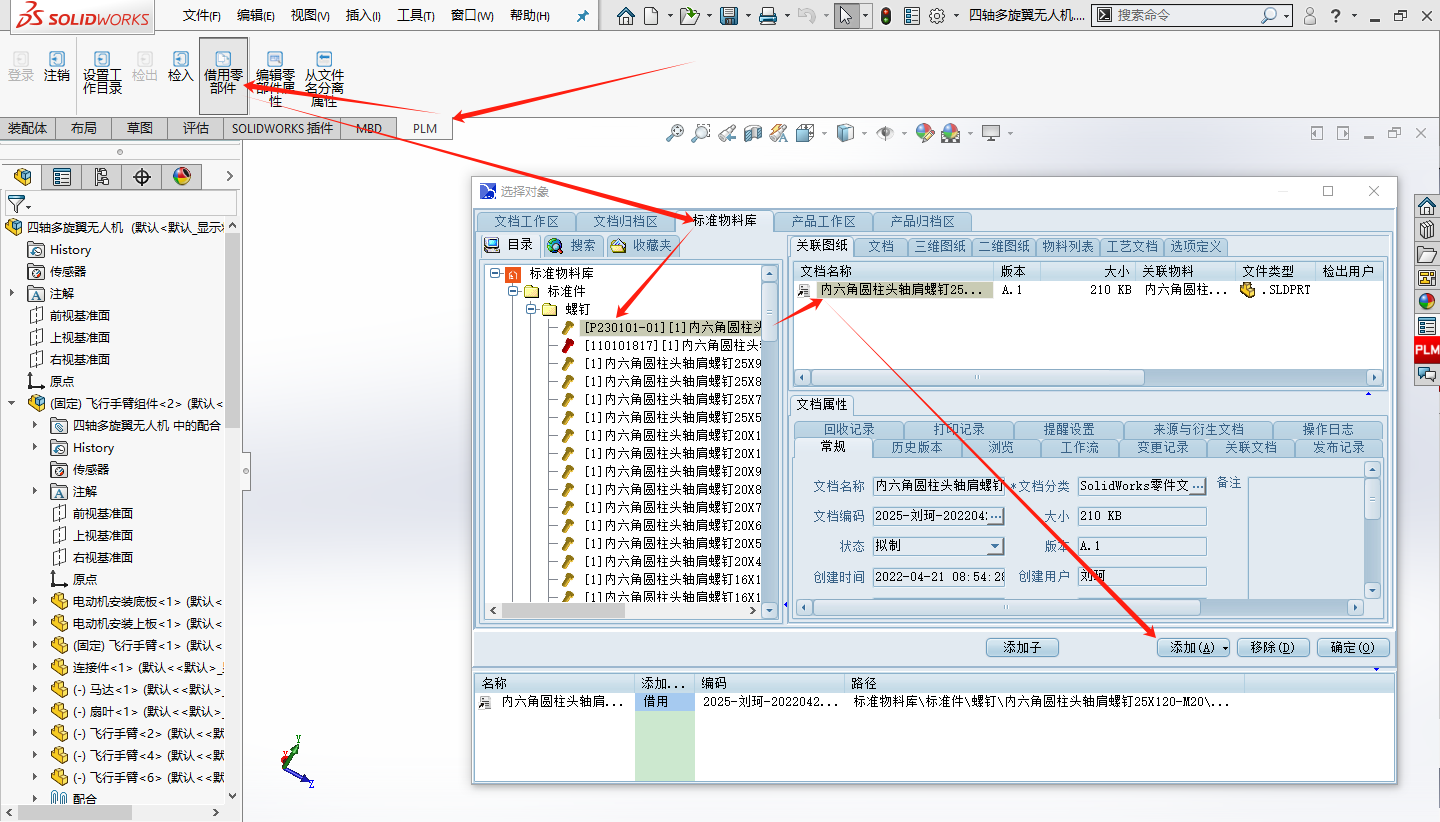Image resolution: width=1440 pixels, height=822 pixels.
Task: Click 文档编码 browse ellipsis button
Action: tap(996, 516)
